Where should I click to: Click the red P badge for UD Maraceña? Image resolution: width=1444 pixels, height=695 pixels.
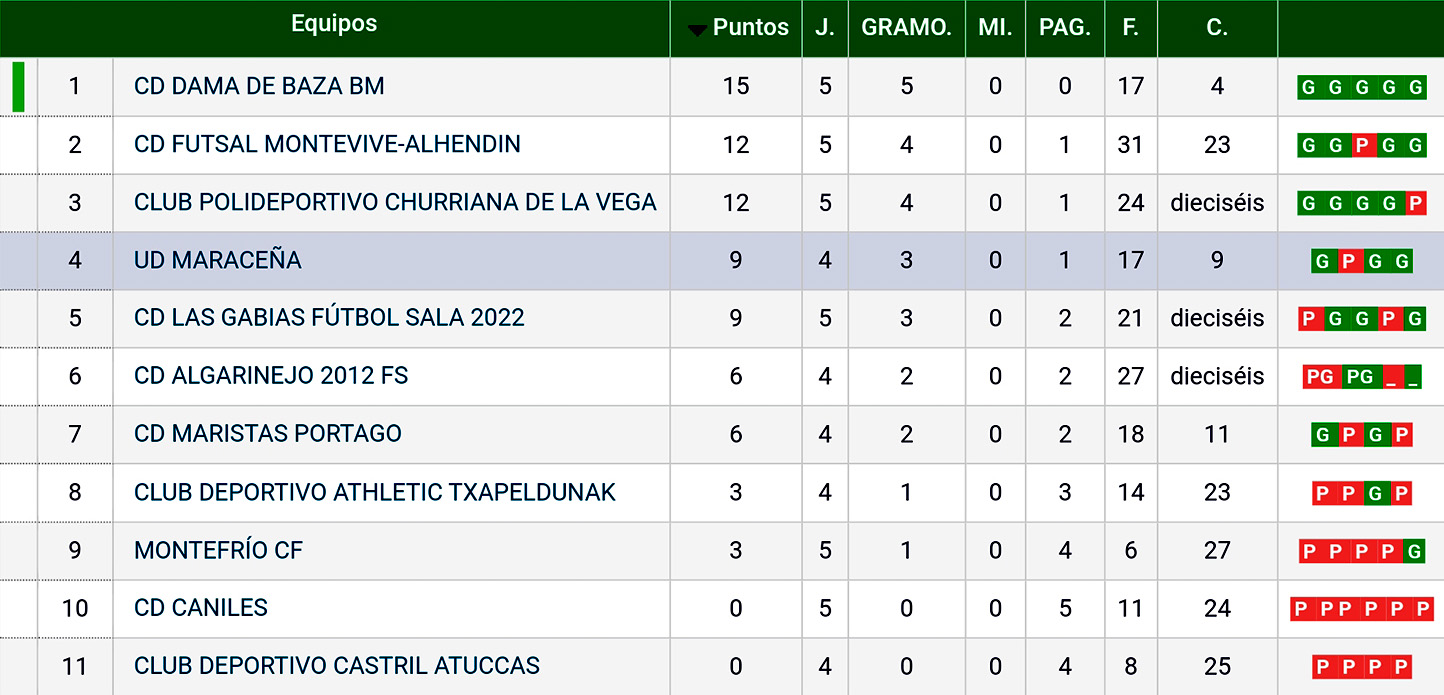1349,262
